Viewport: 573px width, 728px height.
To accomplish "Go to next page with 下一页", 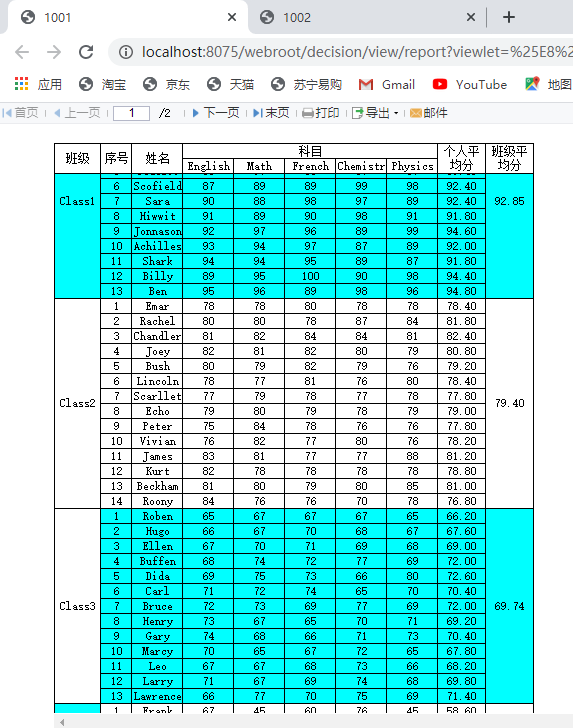I will (x=215, y=113).
